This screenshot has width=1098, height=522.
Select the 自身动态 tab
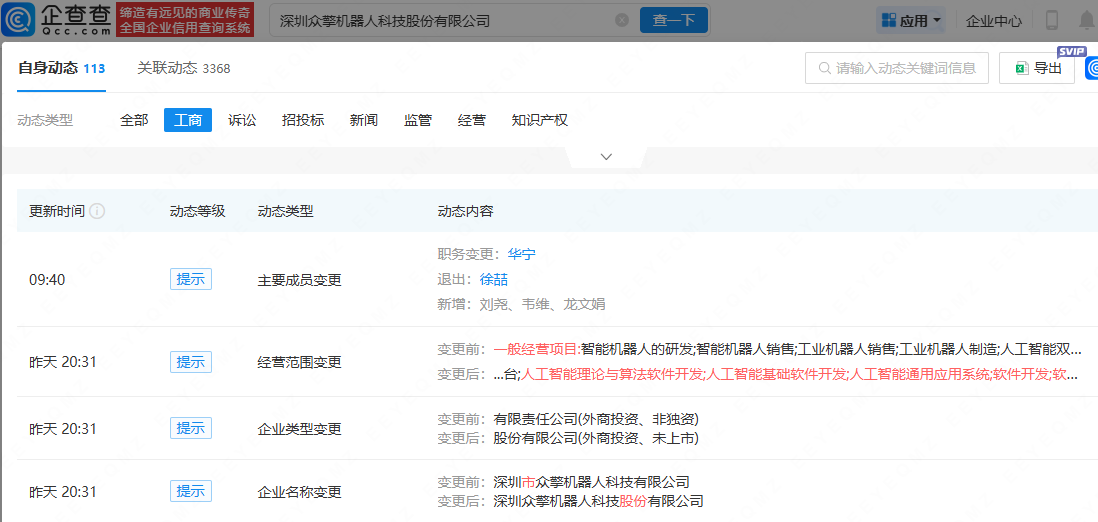[61, 68]
